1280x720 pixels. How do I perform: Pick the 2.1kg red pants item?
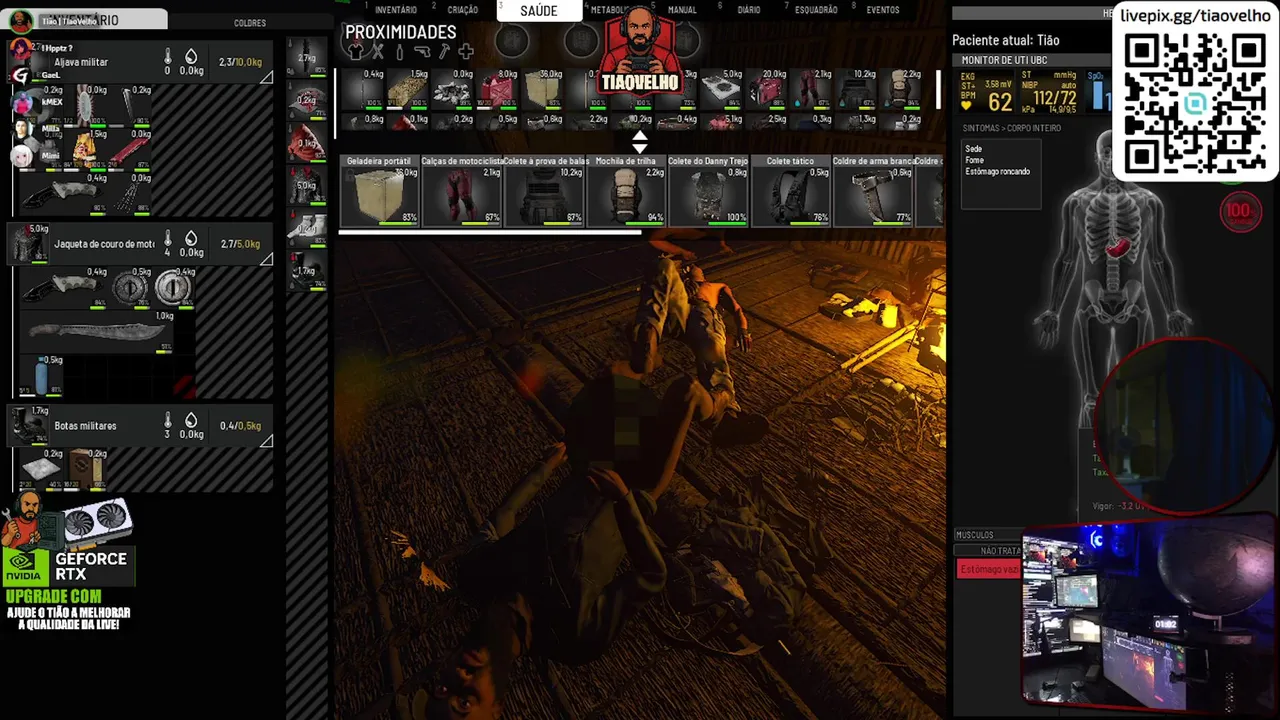click(812, 89)
